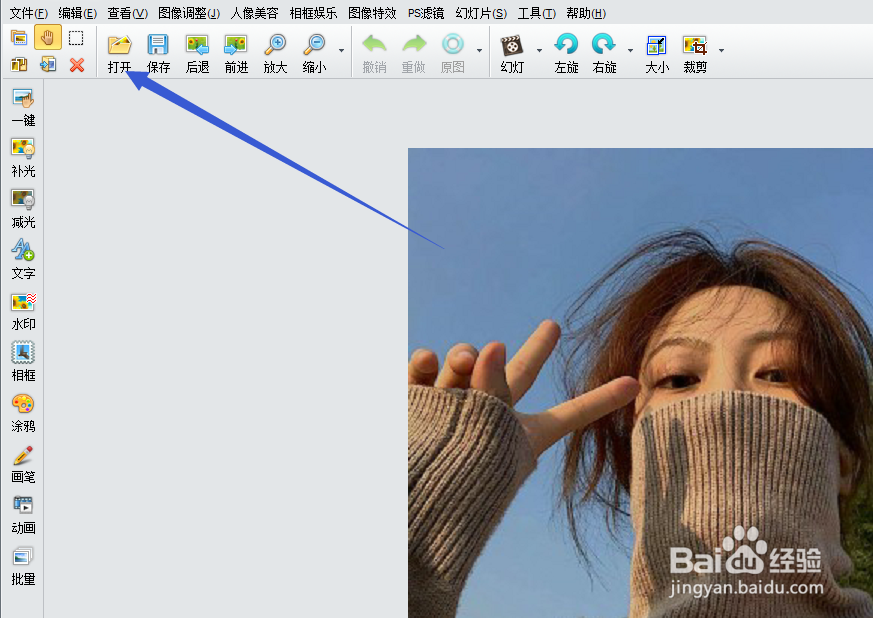Expand dropdown arrow next to 缩小
The image size is (873, 618).
coord(341,51)
